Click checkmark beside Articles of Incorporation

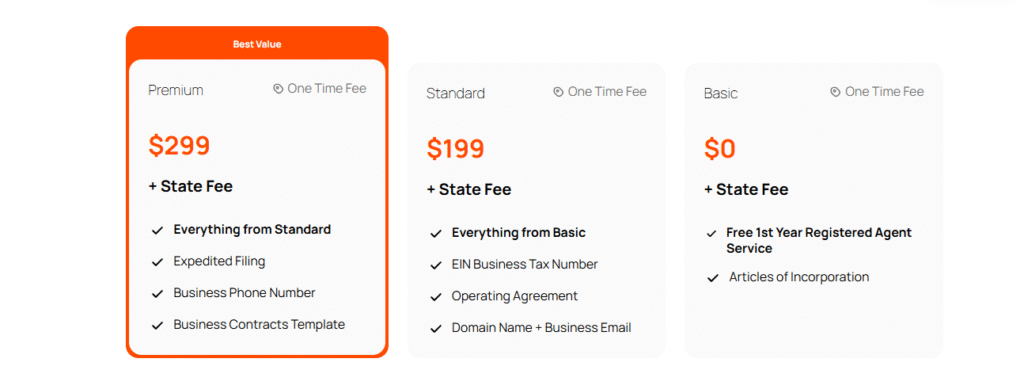point(713,278)
